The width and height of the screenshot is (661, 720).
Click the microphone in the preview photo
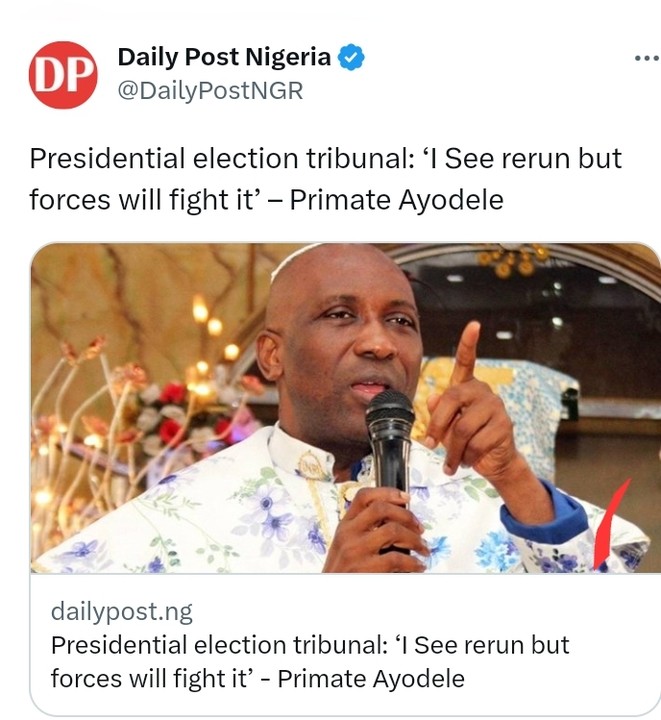(390, 420)
